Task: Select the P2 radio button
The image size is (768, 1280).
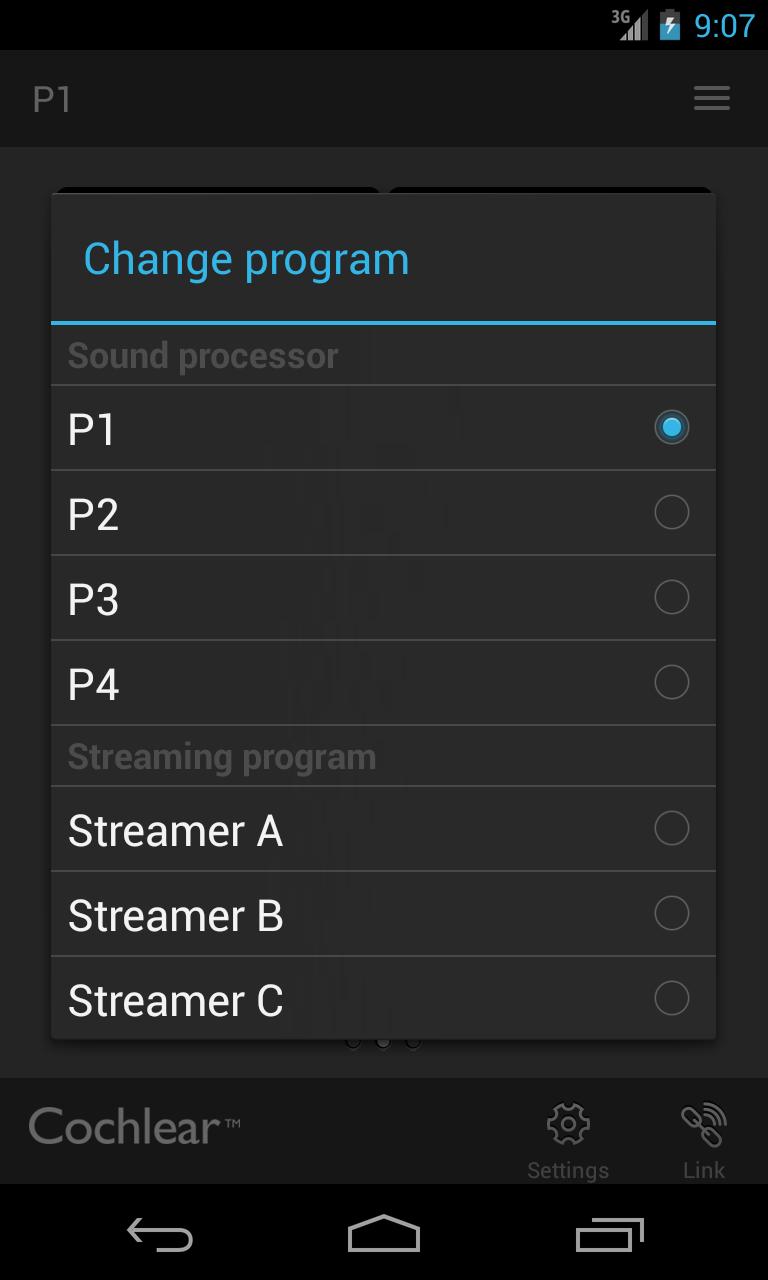Action: tap(671, 512)
